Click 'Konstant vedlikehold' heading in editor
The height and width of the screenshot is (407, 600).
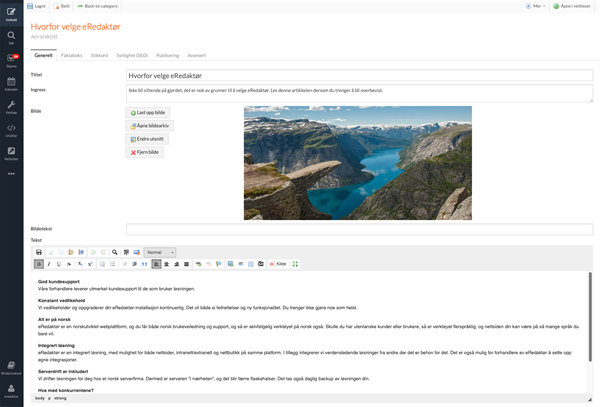61,300
